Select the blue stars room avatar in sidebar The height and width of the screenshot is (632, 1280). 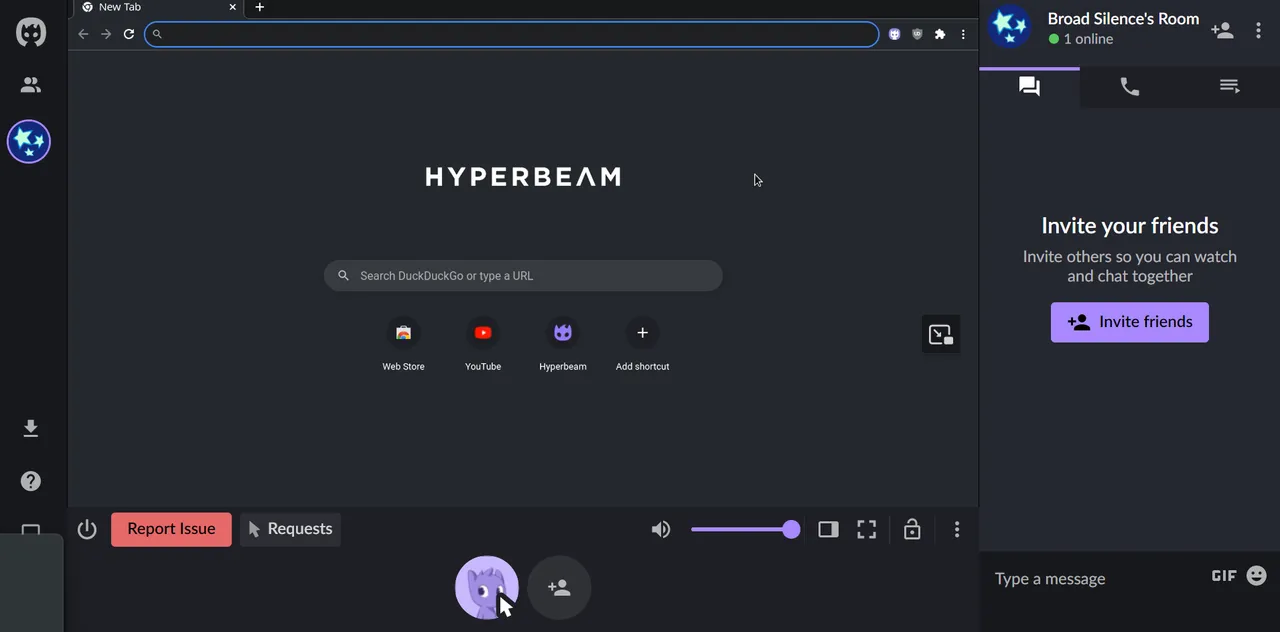[x=29, y=141]
